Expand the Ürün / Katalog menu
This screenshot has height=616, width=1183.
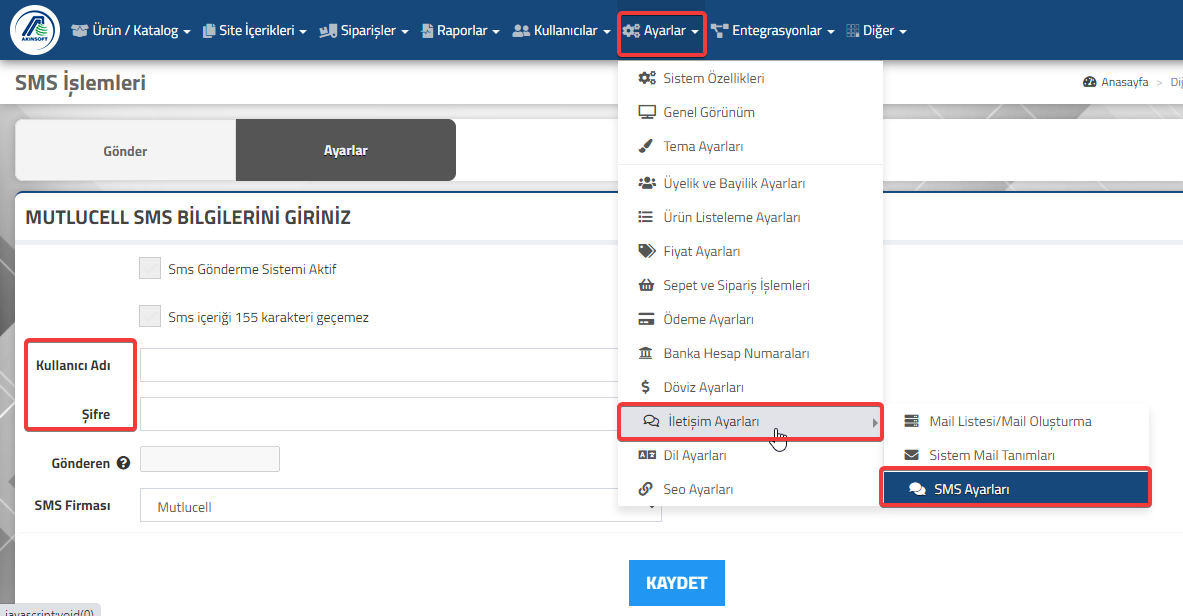[131, 30]
